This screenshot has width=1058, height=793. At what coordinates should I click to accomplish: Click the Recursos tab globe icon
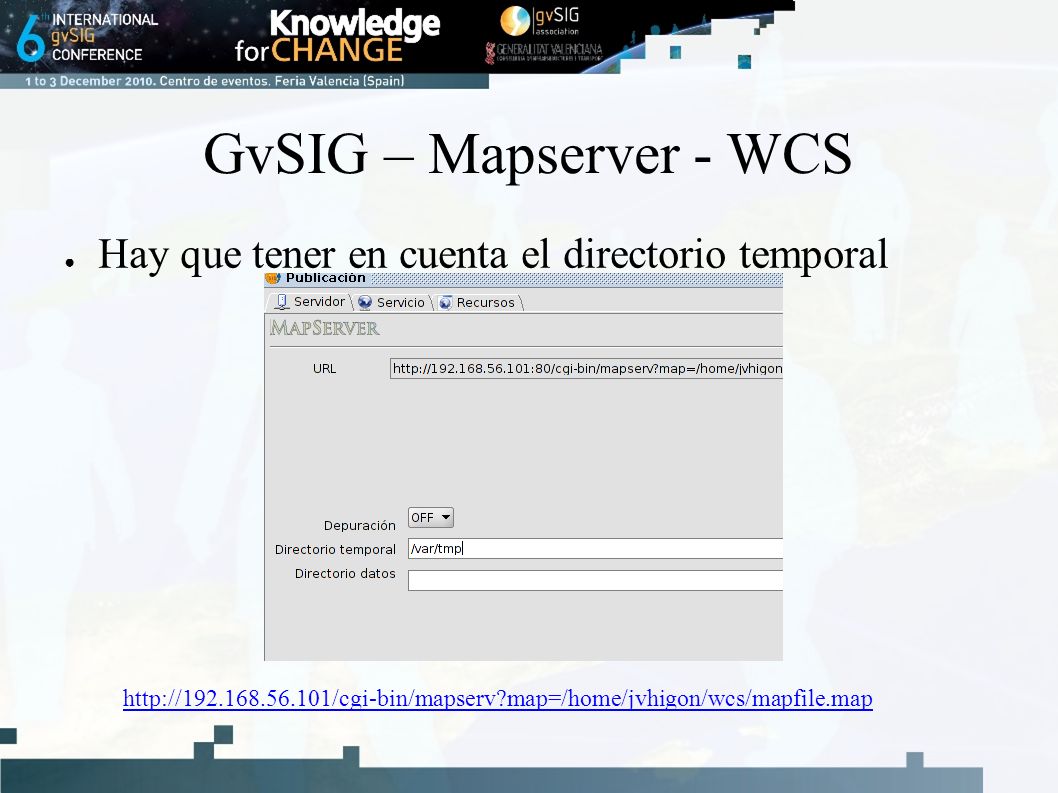click(x=445, y=302)
